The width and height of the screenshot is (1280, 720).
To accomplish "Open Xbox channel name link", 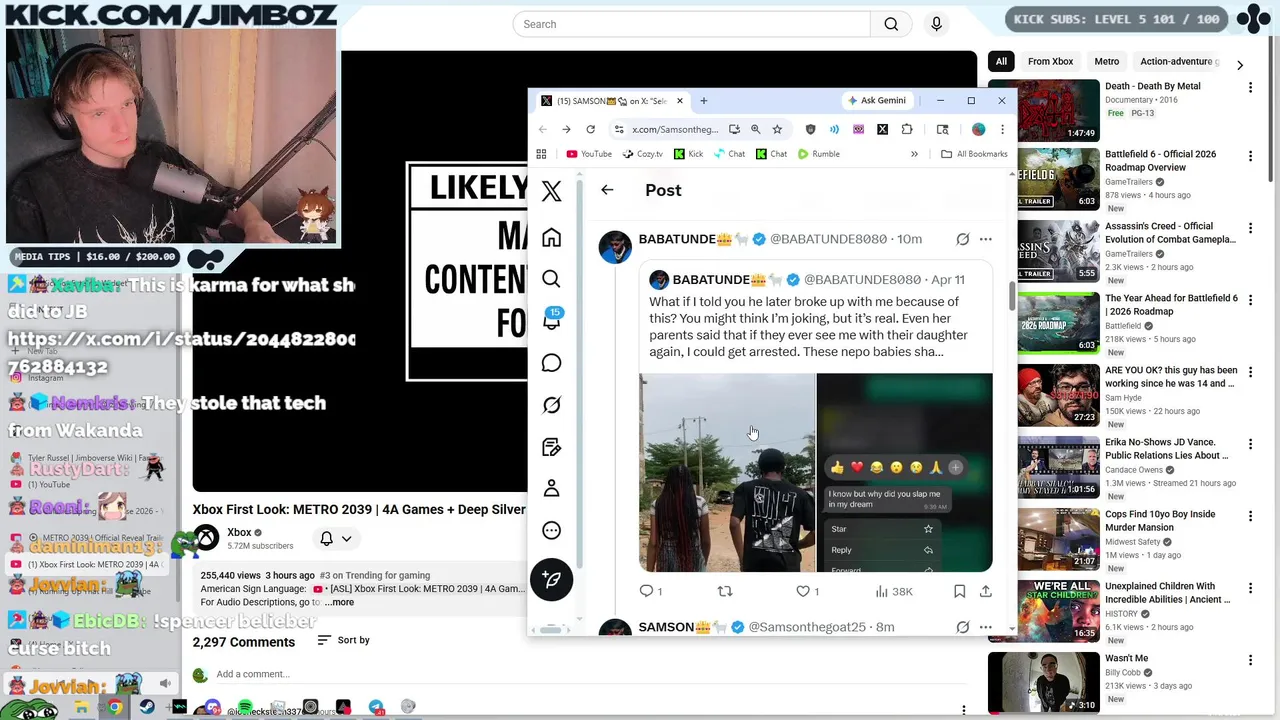I will click(239, 533).
